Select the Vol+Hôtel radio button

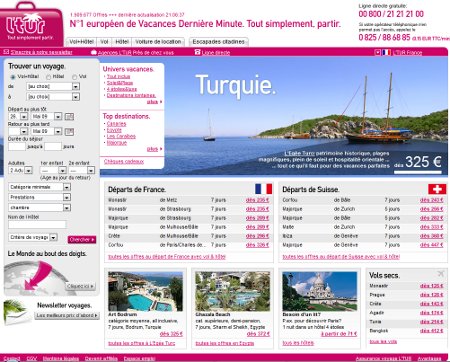[x=13, y=77]
